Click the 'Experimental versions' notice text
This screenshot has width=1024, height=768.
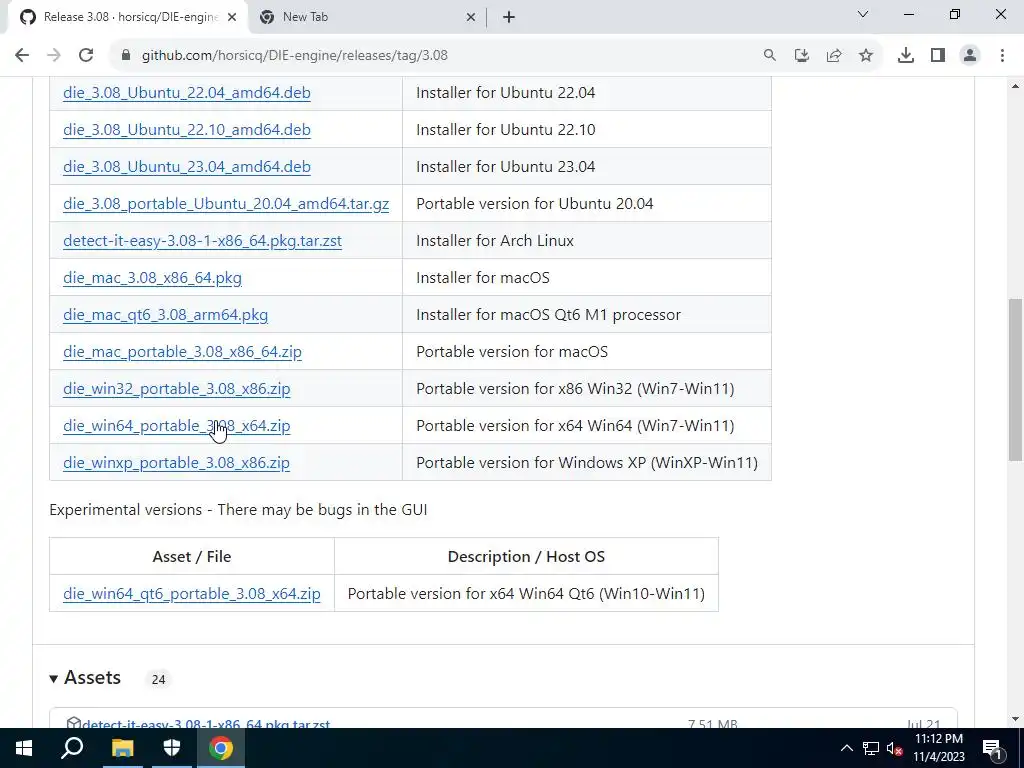[x=238, y=510]
